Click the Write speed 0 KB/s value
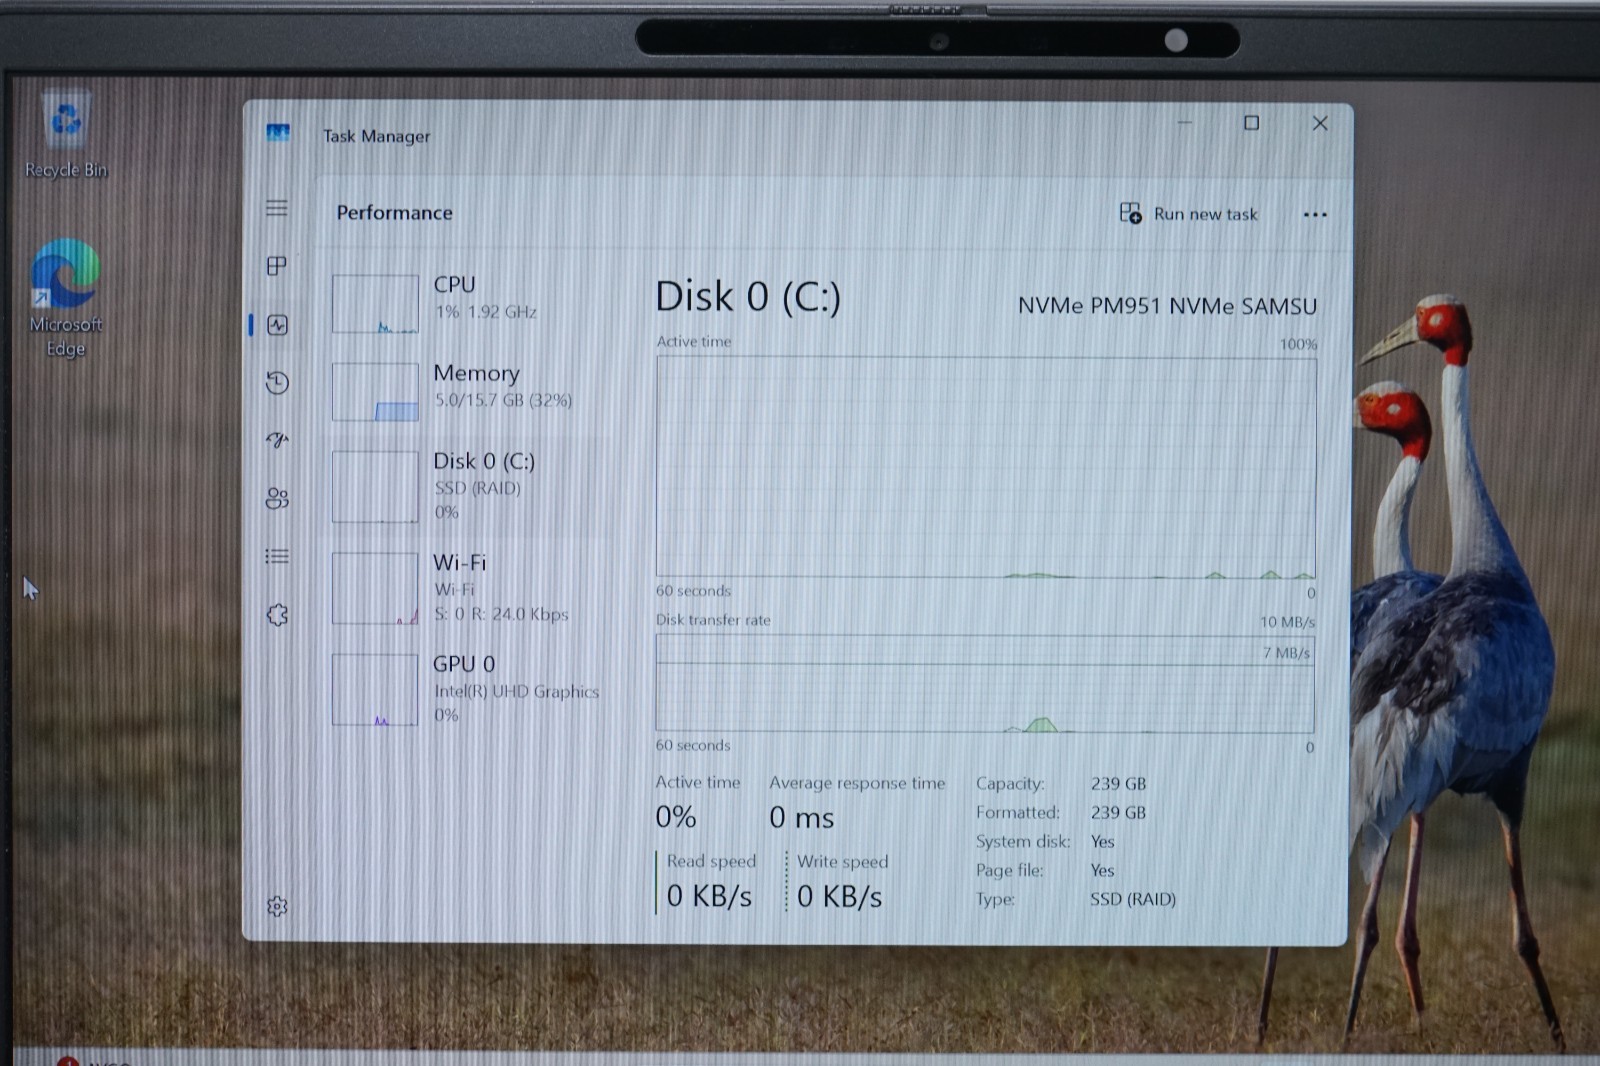The height and width of the screenshot is (1066, 1600). 839,897
